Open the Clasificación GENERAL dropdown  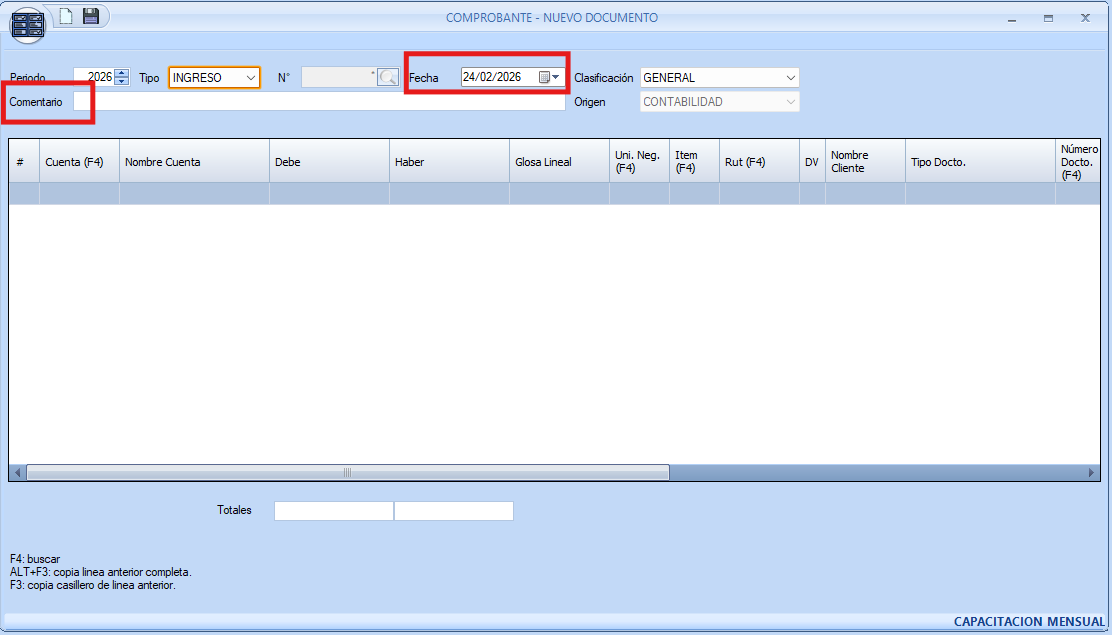coord(790,78)
